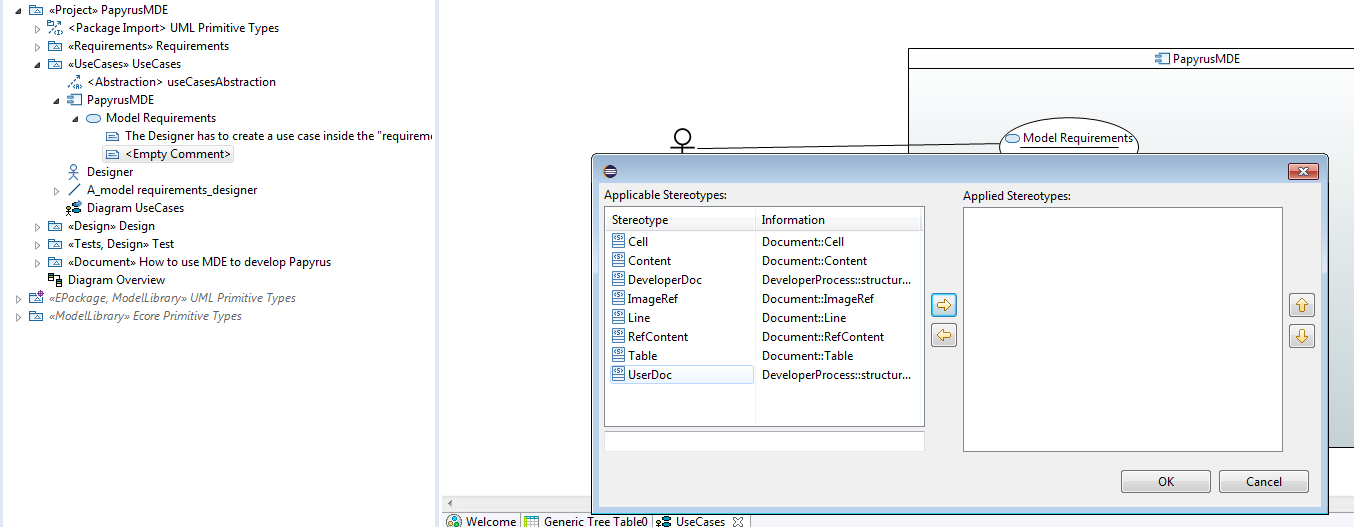Image resolution: width=1354 pixels, height=527 pixels.
Task: Click the Cell stereotype icon
Action: click(x=618, y=242)
